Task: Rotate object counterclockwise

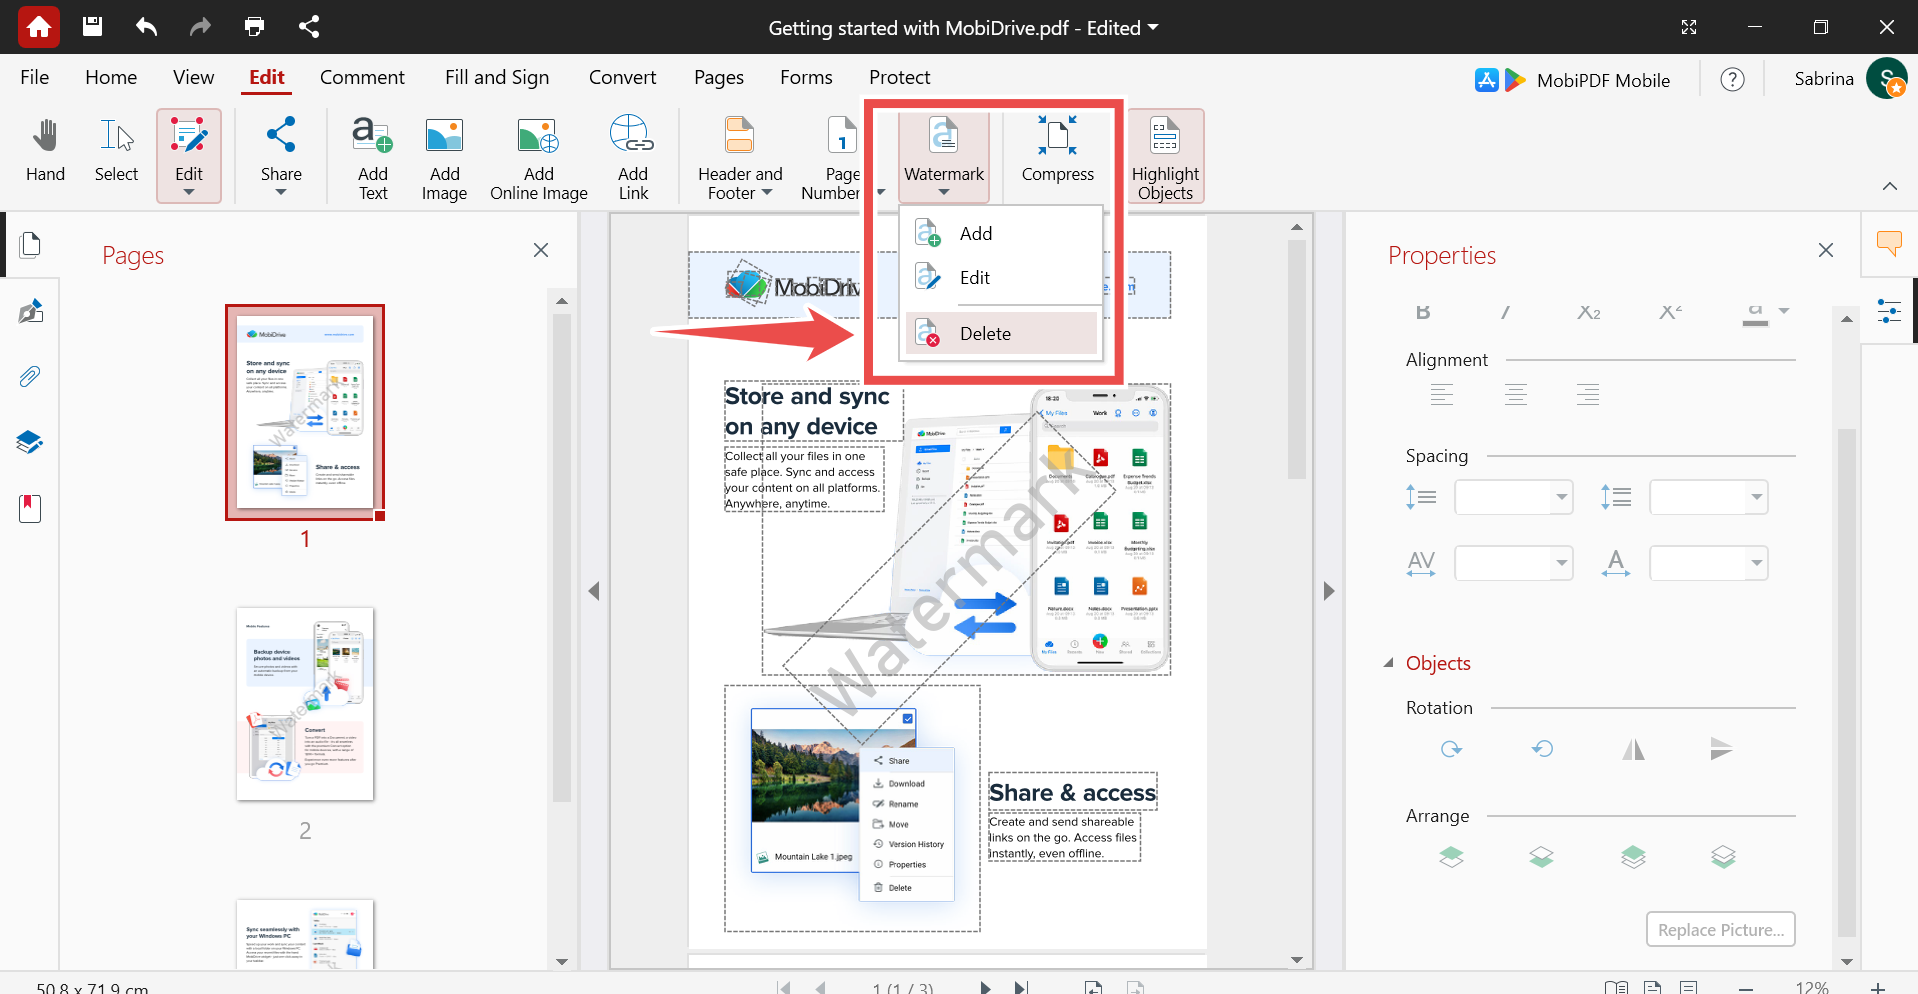Action: click(x=1542, y=749)
